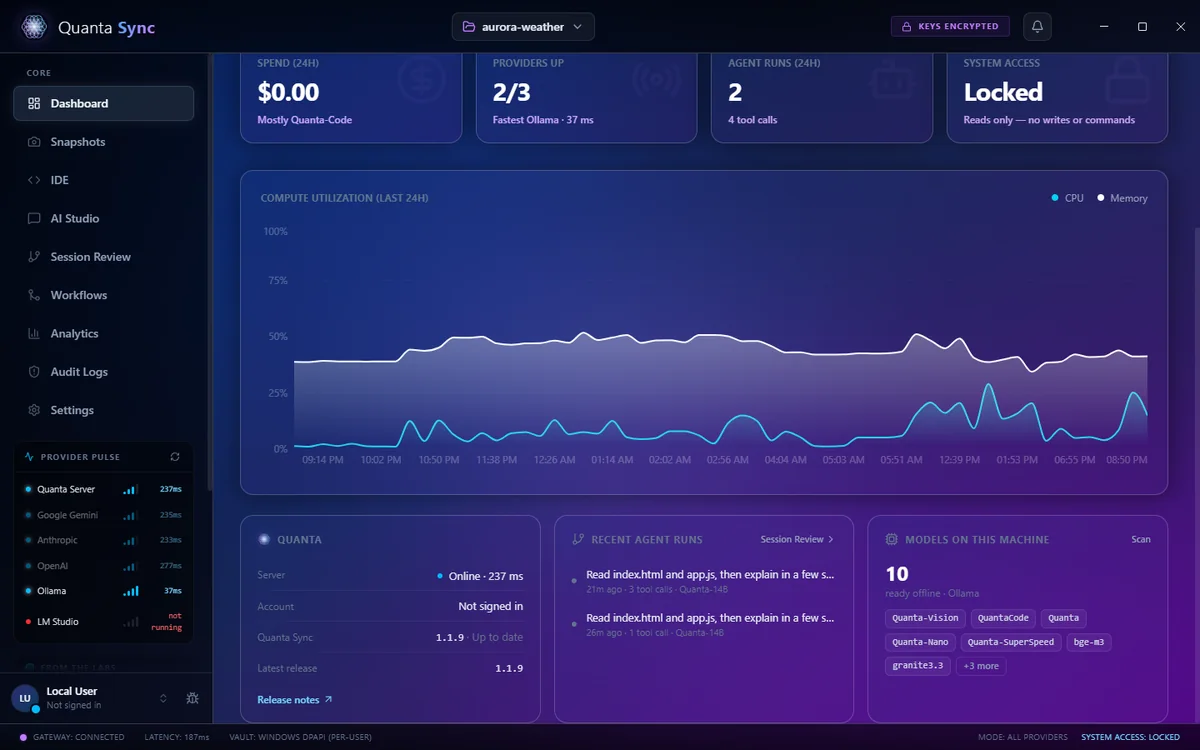Click the Quanta Sync logo icon

(x=34, y=27)
